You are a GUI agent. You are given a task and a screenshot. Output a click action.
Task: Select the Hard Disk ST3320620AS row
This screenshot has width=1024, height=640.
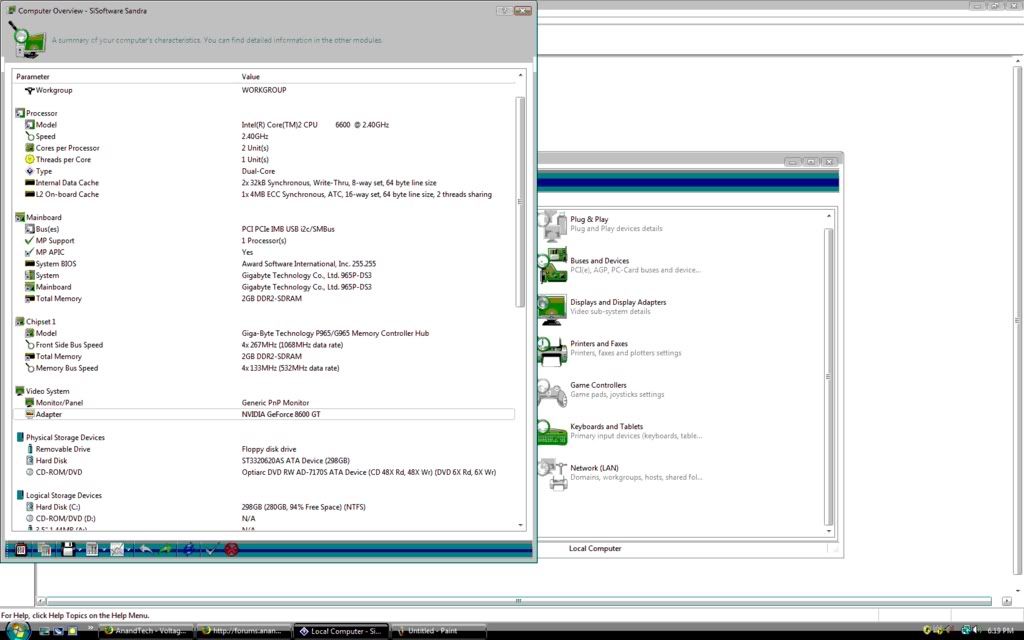(264, 460)
